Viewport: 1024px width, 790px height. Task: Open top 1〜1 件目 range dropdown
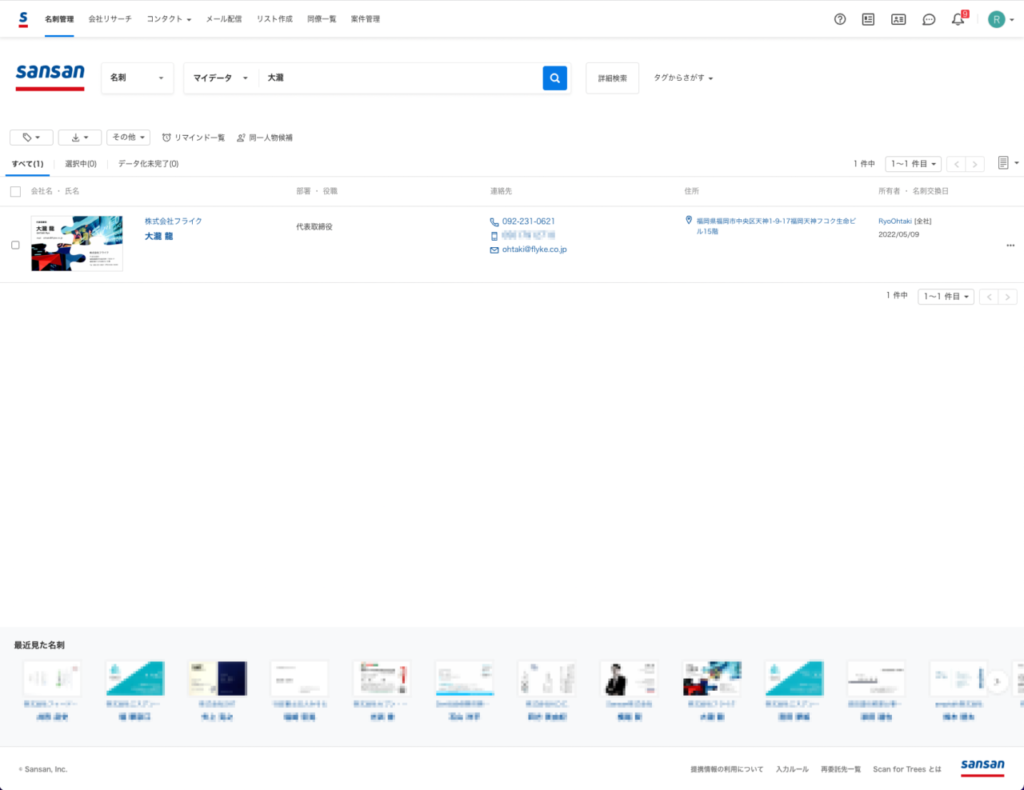(x=913, y=164)
